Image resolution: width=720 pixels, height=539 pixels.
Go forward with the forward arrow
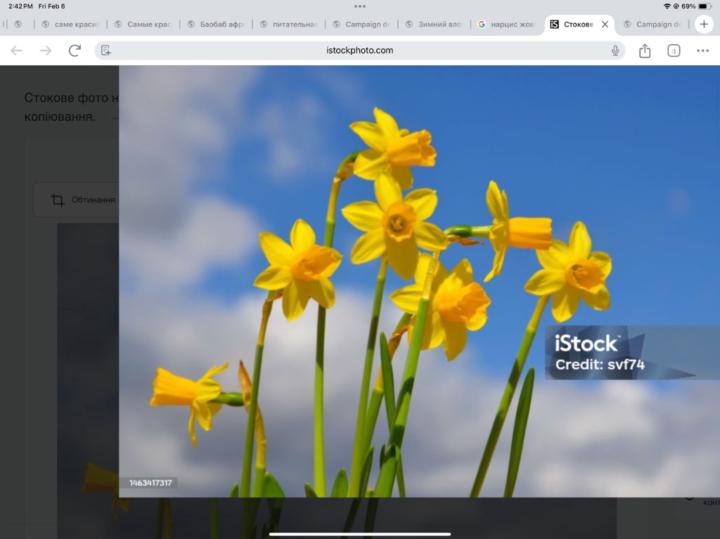tap(45, 51)
